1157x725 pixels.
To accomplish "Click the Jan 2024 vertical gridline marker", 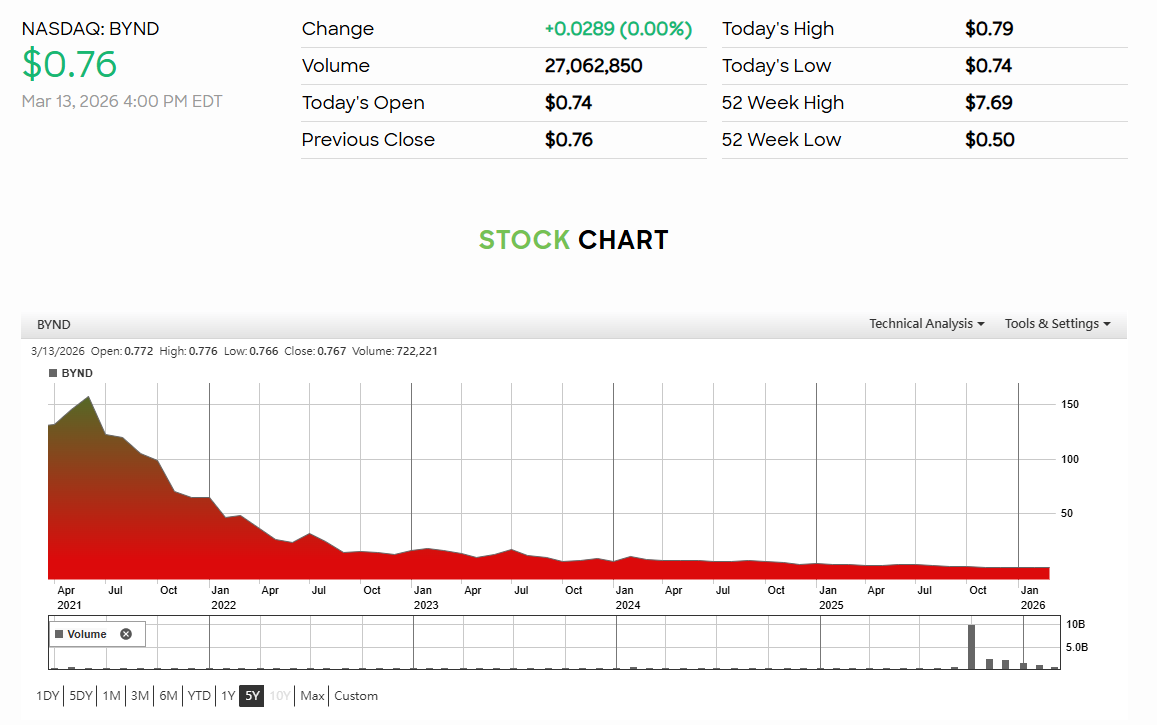I will [x=613, y=481].
